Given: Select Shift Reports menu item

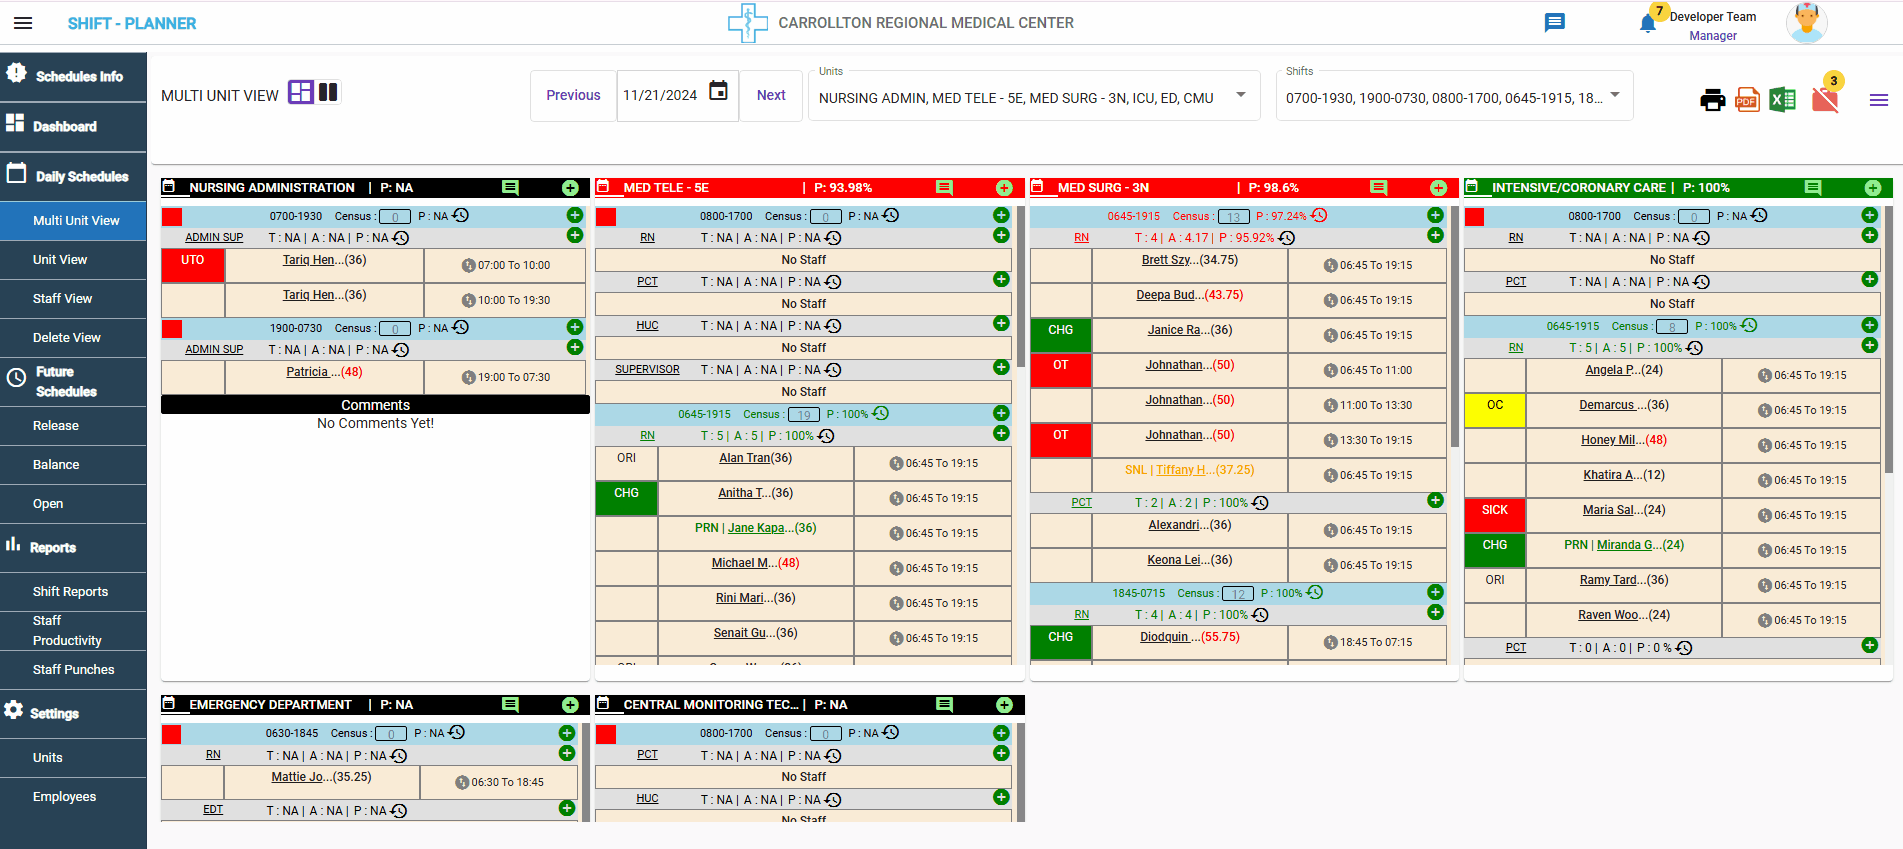Looking at the screenshot, I should pos(70,591).
